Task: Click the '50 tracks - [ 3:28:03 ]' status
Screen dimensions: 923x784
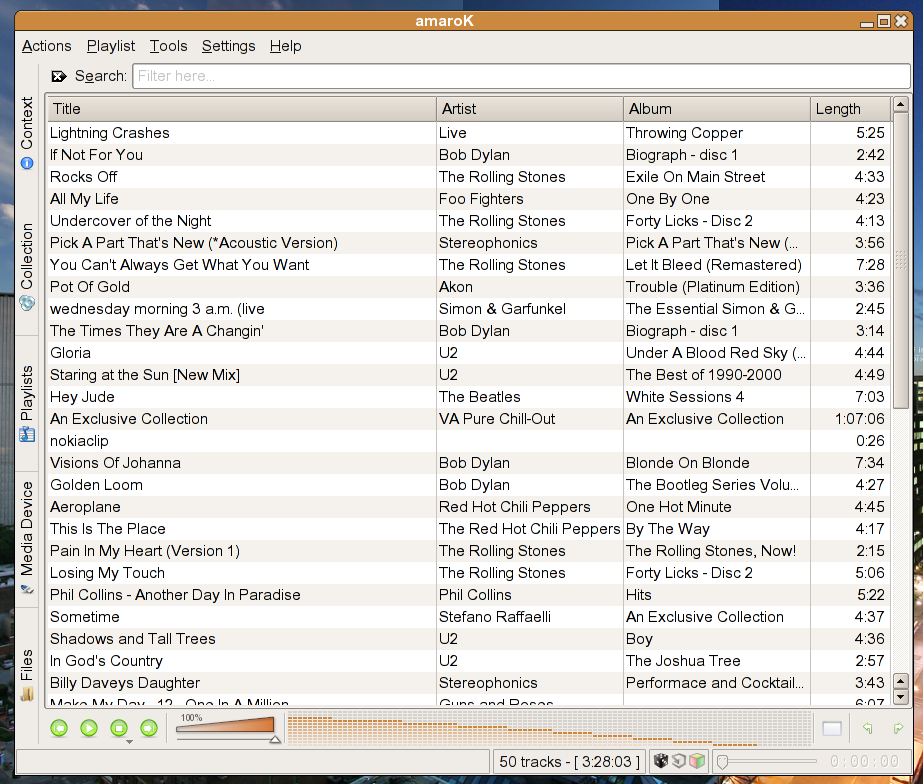Action: pos(569,762)
